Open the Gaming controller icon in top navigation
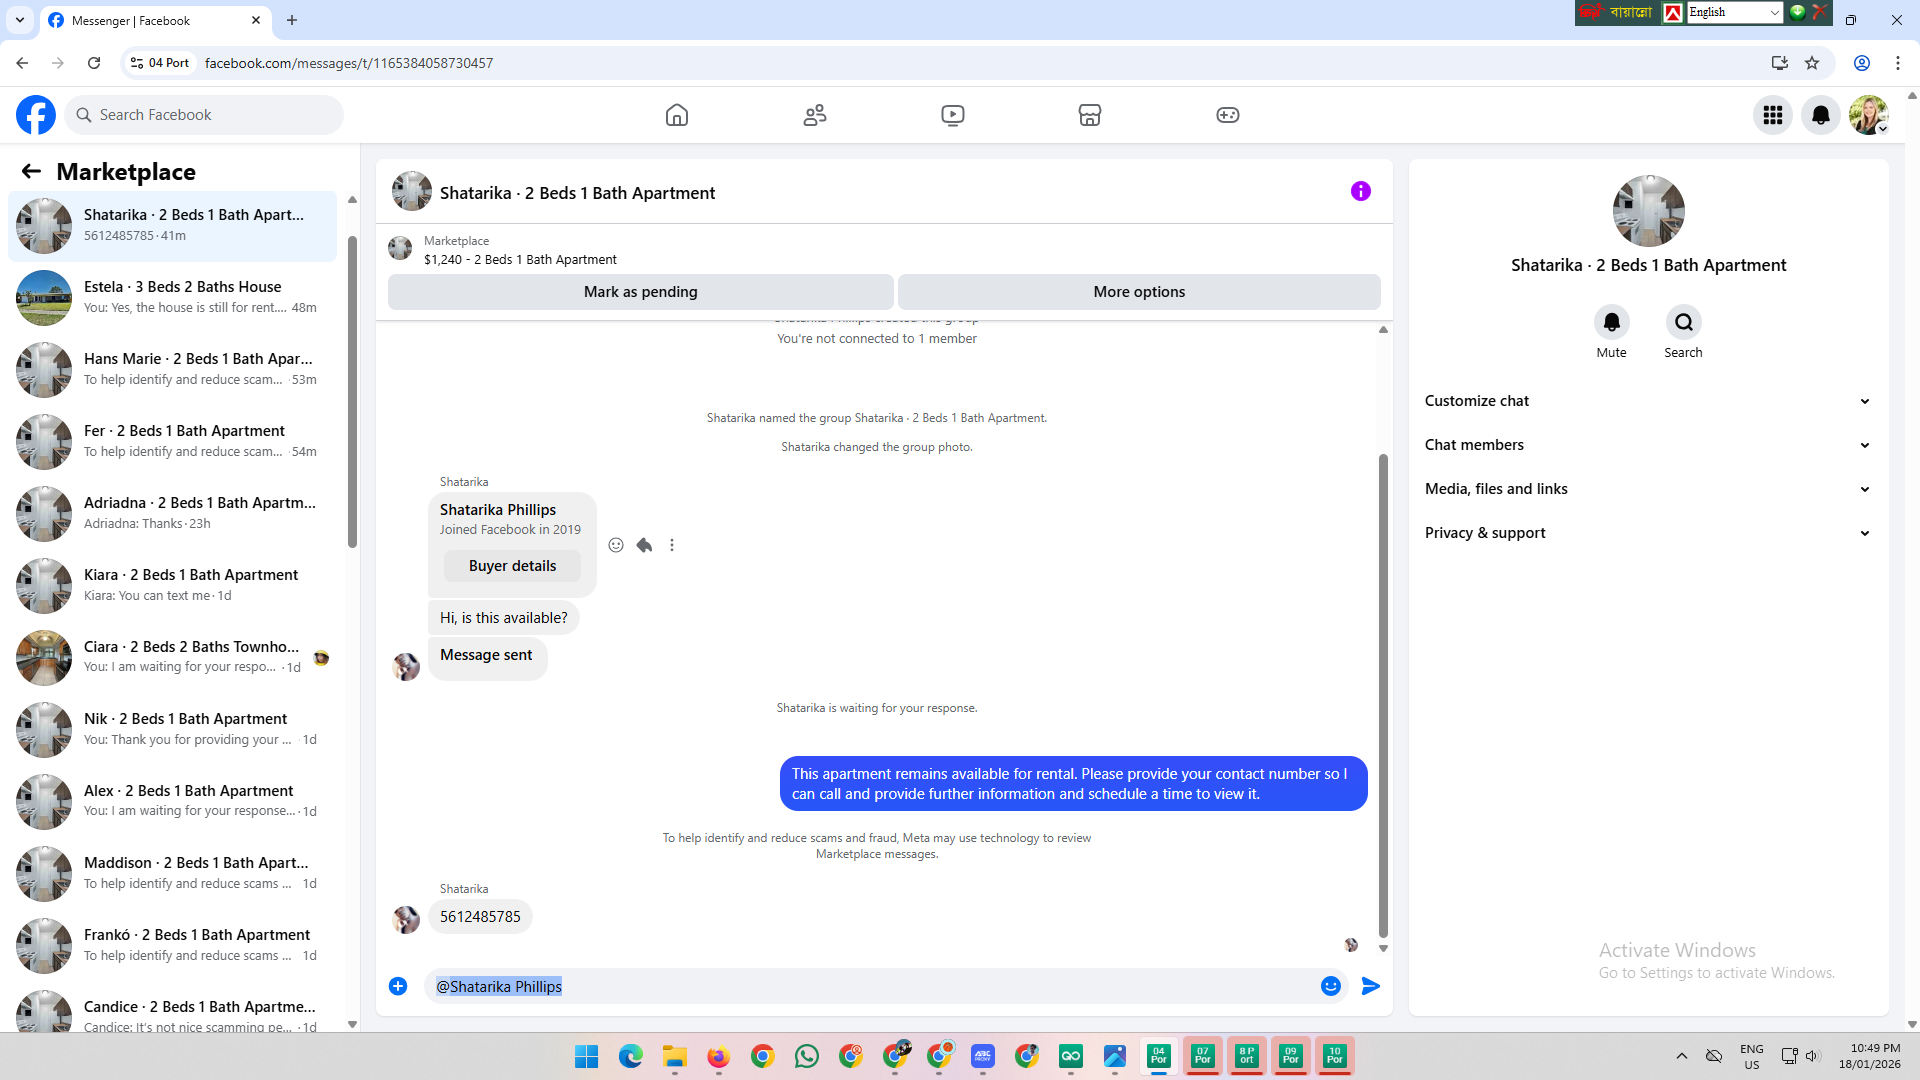 1227,115
